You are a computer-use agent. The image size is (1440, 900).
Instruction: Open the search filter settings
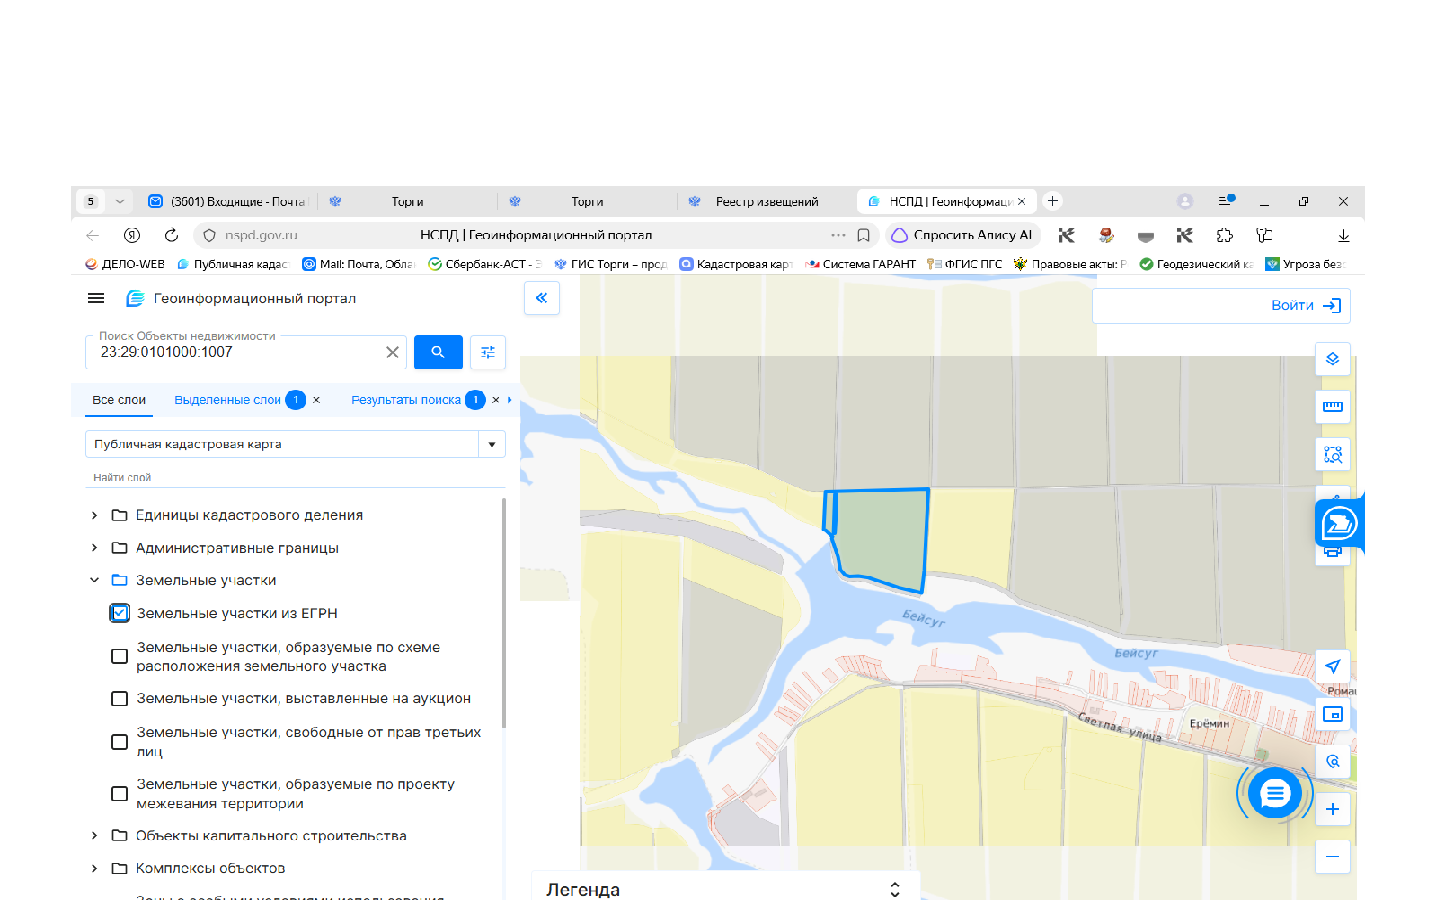coord(488,352)
